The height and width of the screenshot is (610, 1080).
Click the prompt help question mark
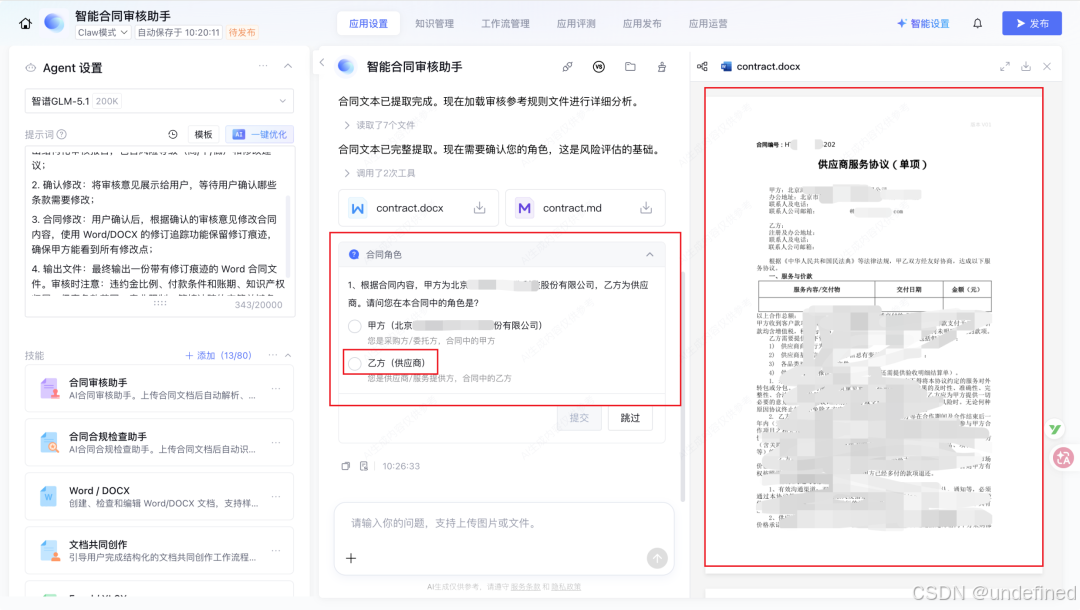click(x=62, y=134)
